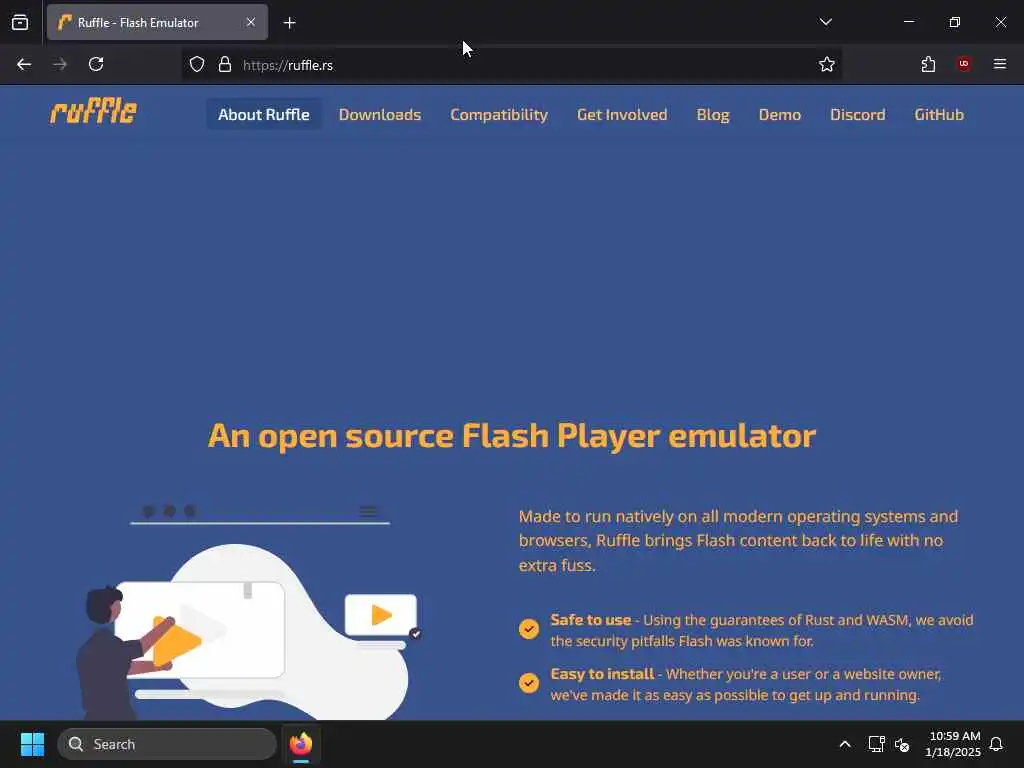Screen dimensions: 1024x768
Task: Click the Firefox taskbar icon
Action: point(301,744)
